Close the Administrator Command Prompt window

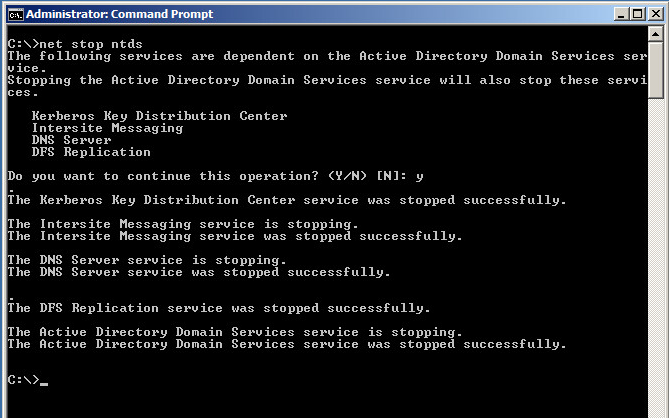tap(655, 14)
